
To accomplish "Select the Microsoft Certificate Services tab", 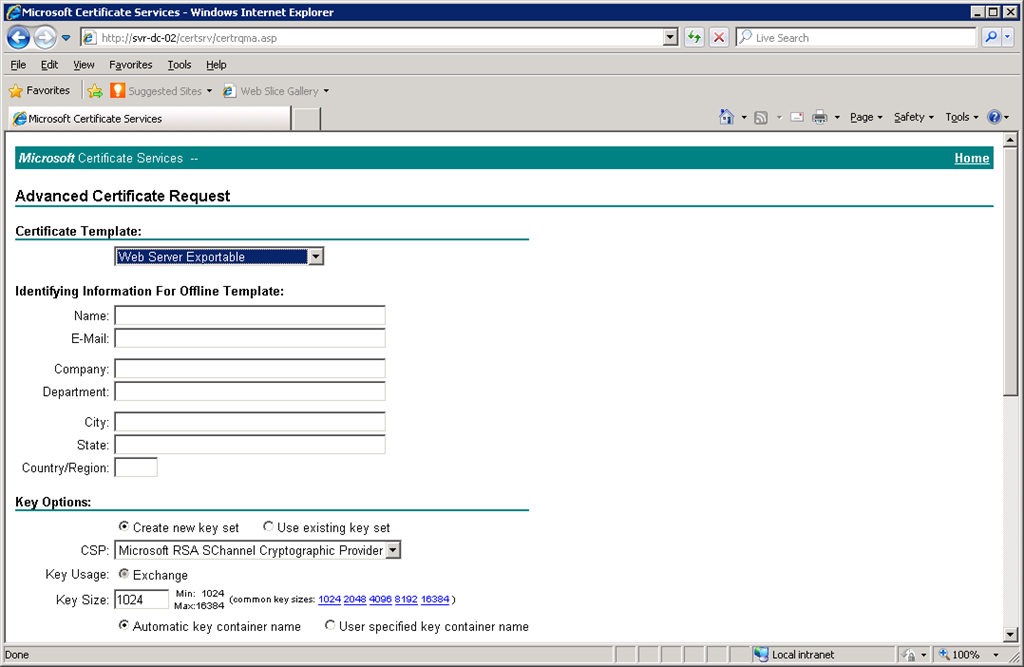I will click(149, 118).
